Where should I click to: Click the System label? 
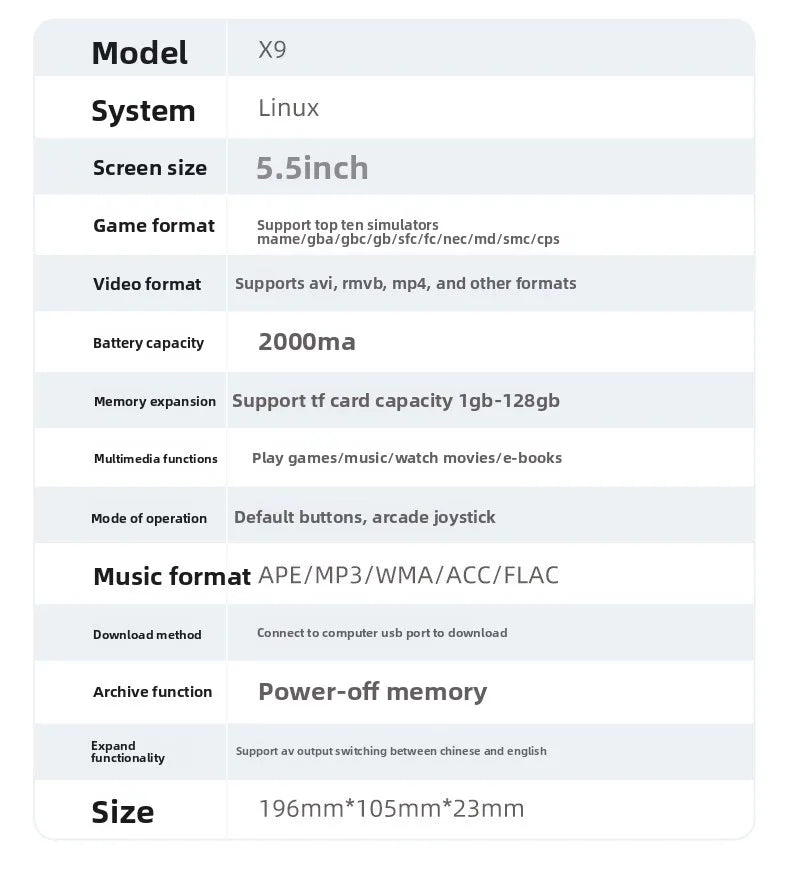click(143, 110)
